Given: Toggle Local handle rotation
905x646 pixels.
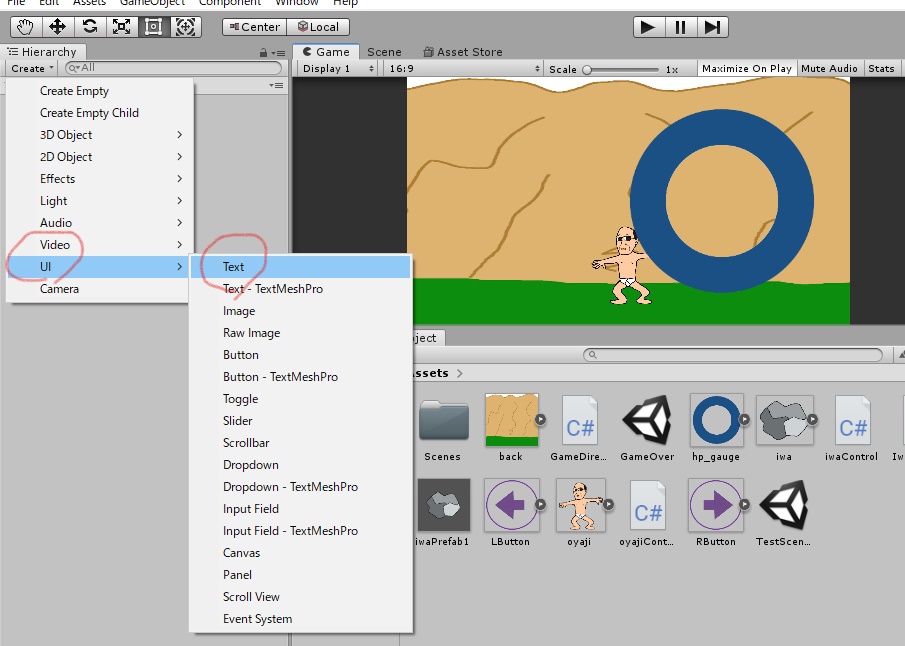Looking at the screenshot, I should [318, 27].
